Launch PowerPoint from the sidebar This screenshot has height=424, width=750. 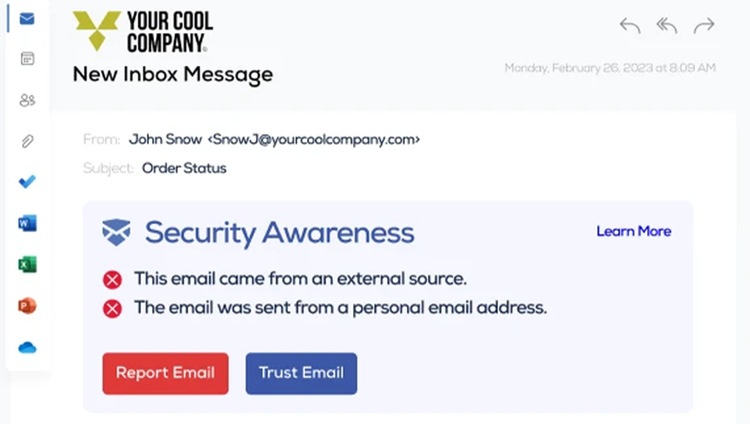27,305
